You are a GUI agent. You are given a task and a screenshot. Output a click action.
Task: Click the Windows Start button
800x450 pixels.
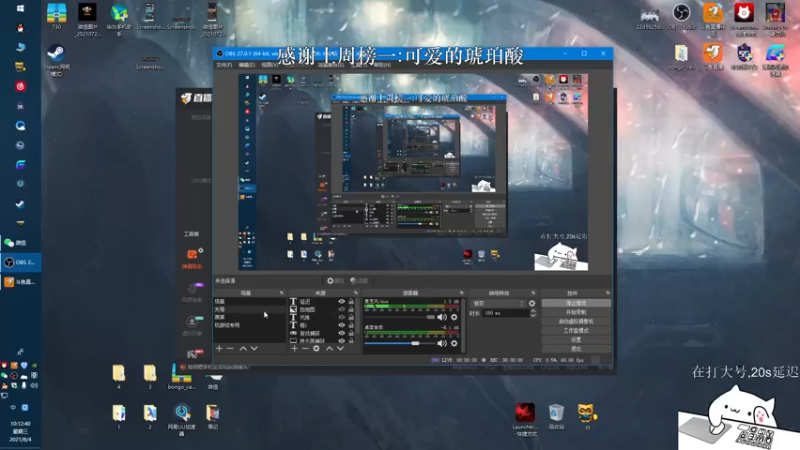20,8
